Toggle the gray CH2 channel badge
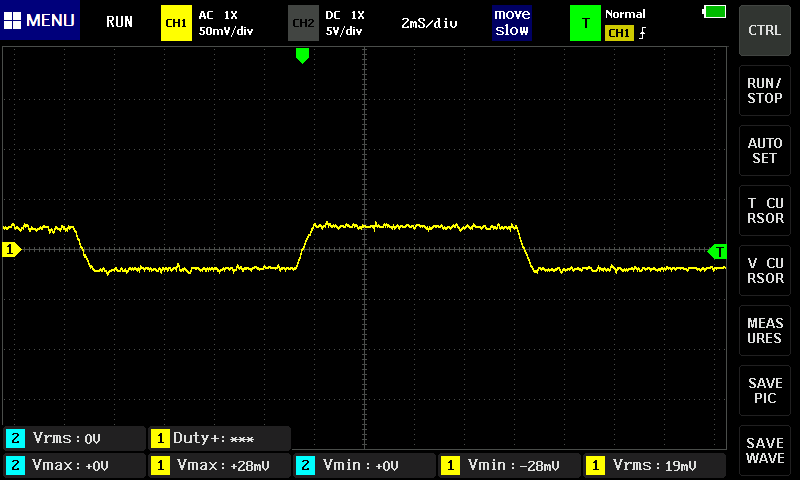Image resolution: width=800 pixels, height=480 pixels. click(x=303, y=23)
